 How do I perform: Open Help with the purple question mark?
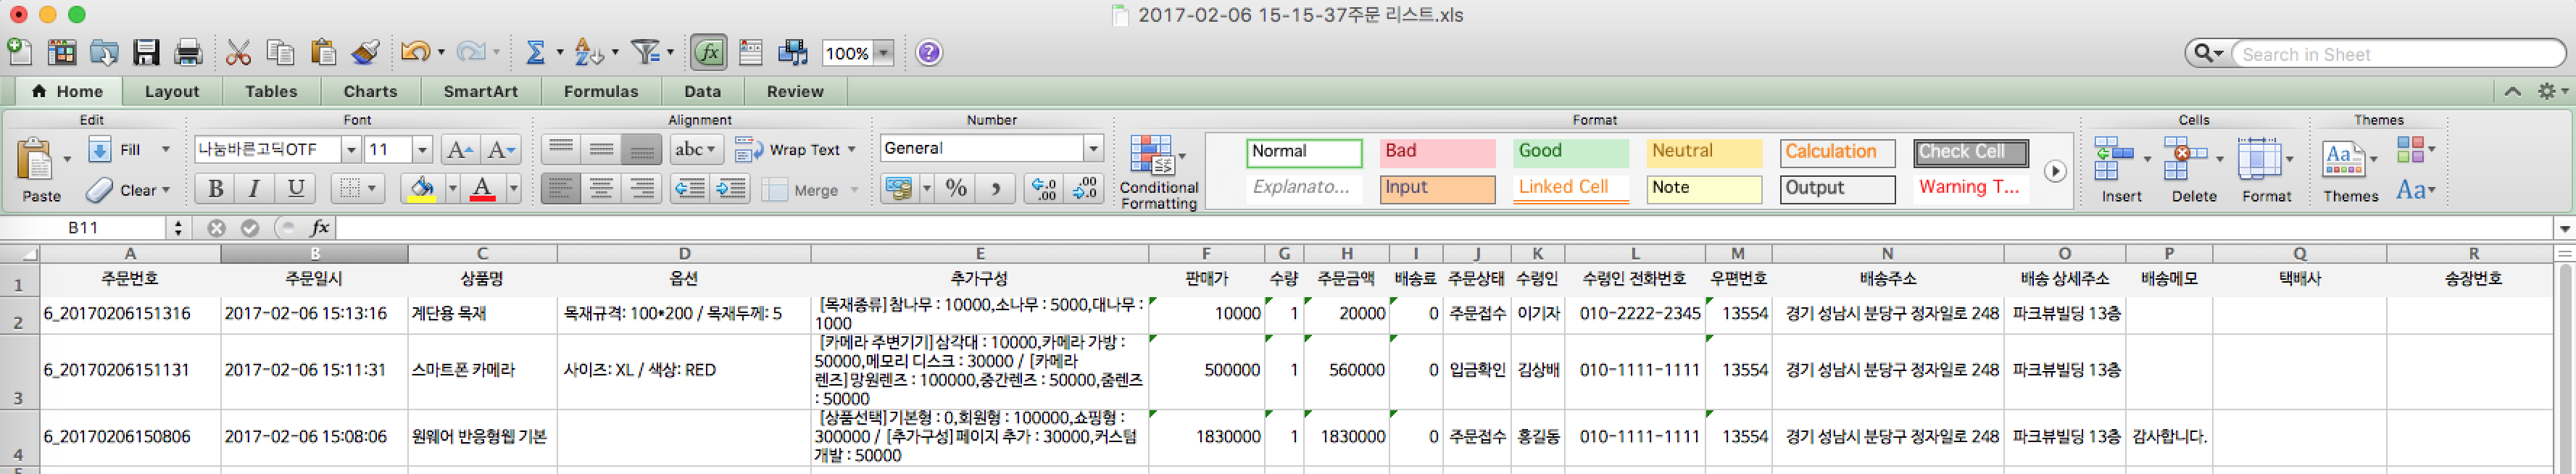(928, 53)
